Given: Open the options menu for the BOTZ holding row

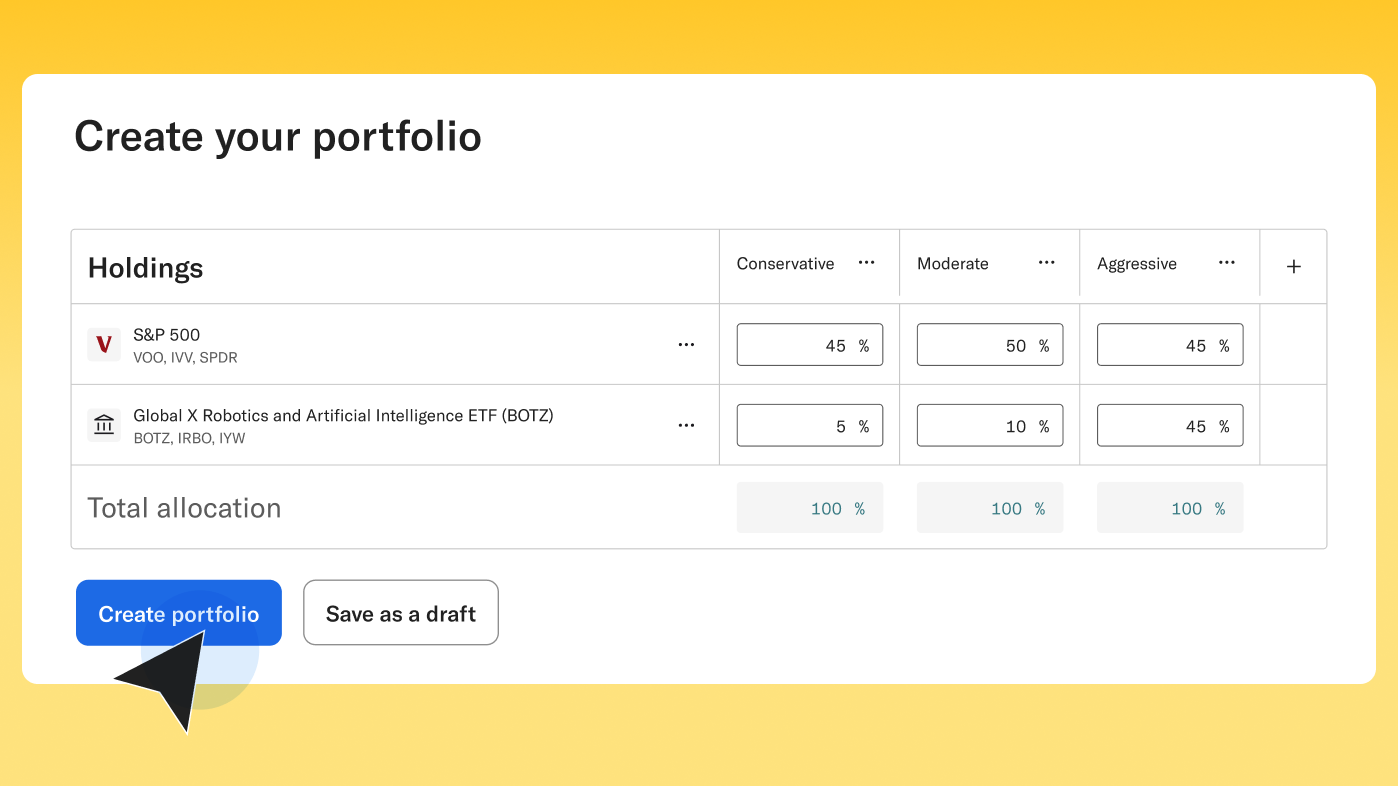Looking at the screenshot, I should click(x=686, y=424).
